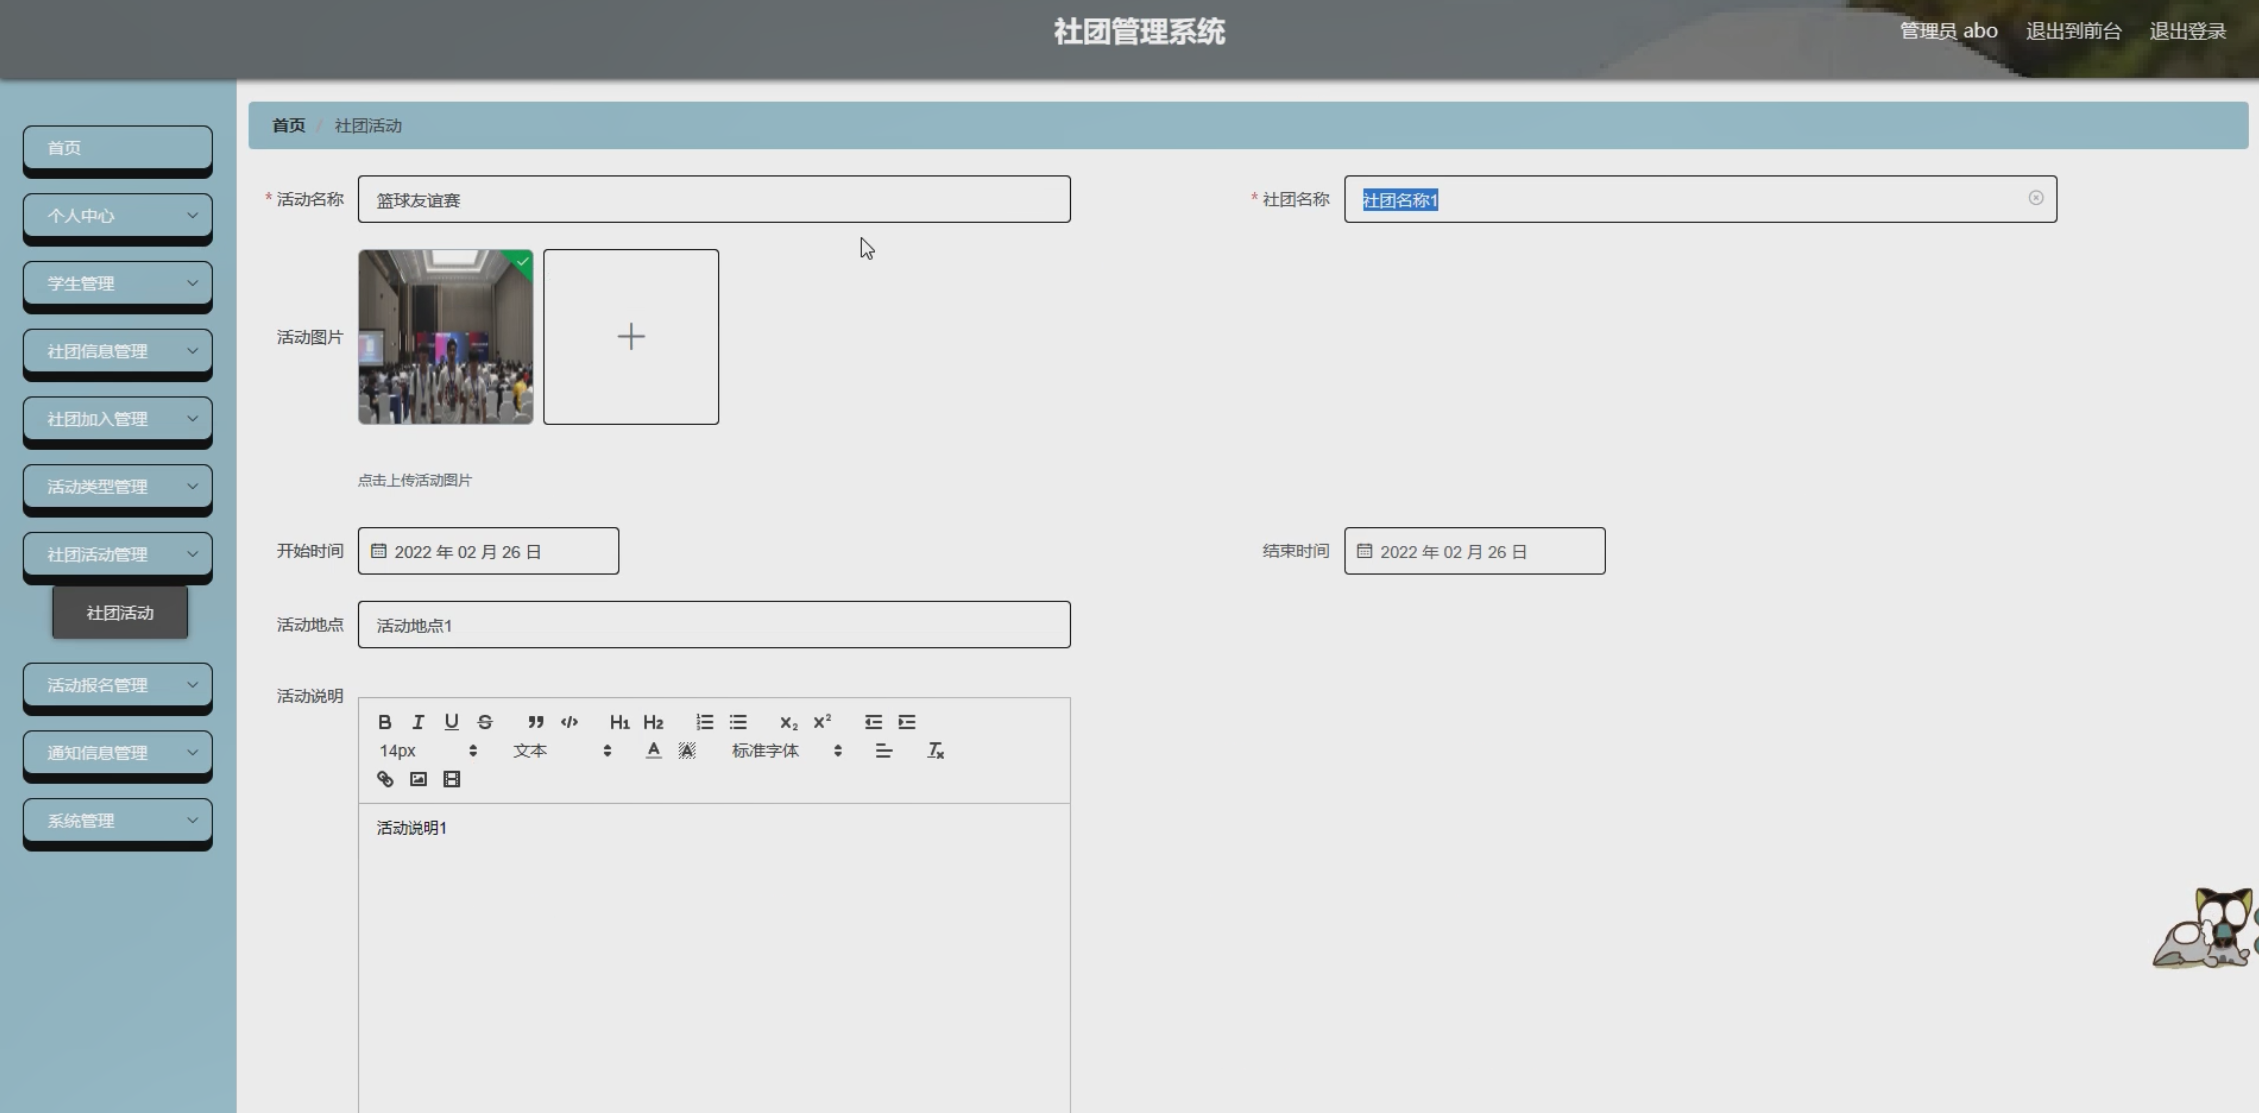This screenshot has width=2259, height=1113.
Task: Apply strikethrough formatting
Action: coord(485,722)
